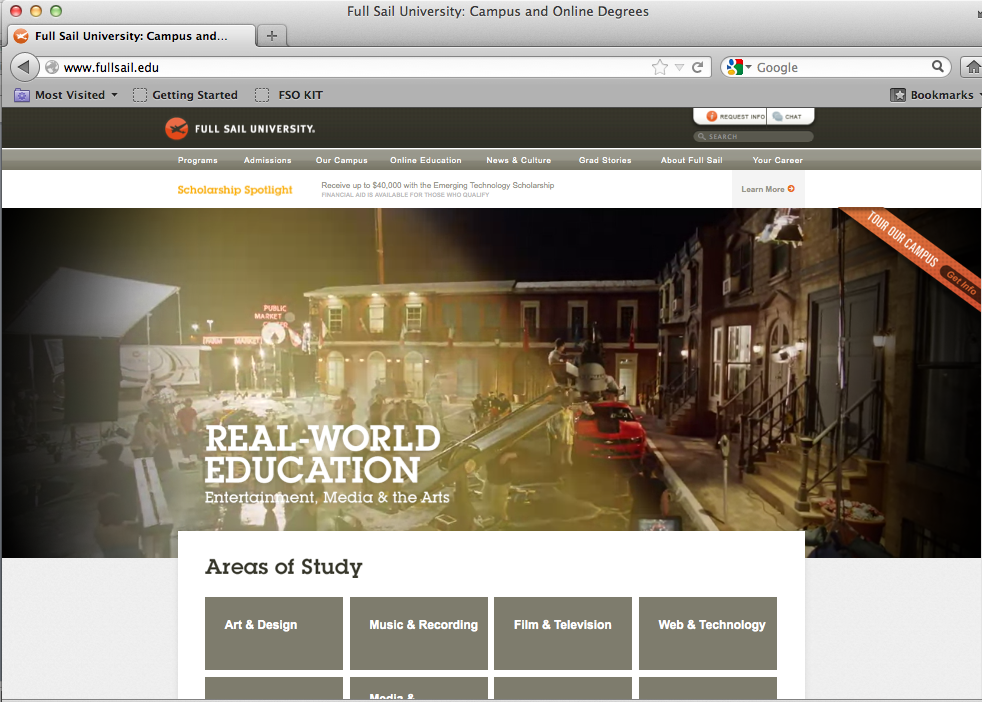Click the globe site identity icon
This screenshot has height=702, width=982.
point(52,67)
